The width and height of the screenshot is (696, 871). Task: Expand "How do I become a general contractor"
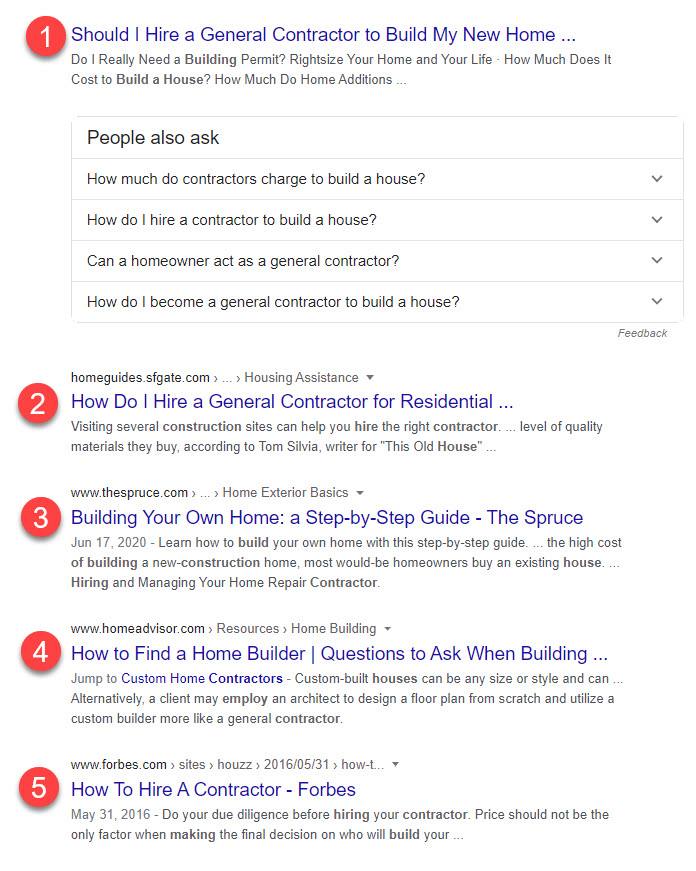pyautogui.click(x=656, y=301)
